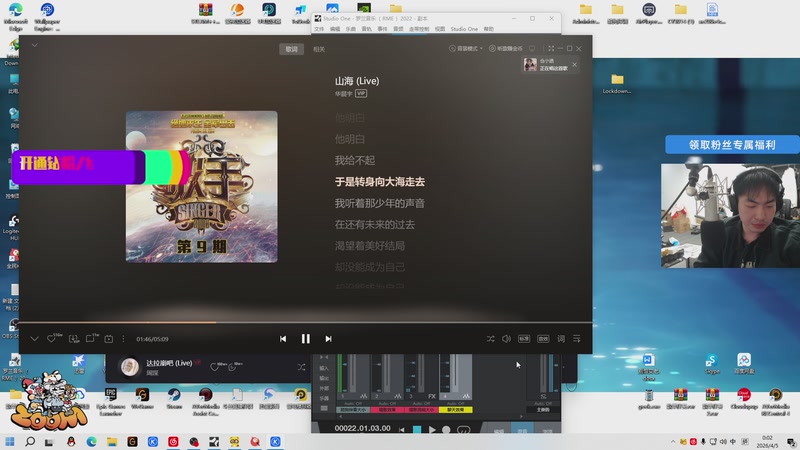This screenshot has width=800, height=450.
Task: Open Windows taskbar search
Action: pos(30,441)
